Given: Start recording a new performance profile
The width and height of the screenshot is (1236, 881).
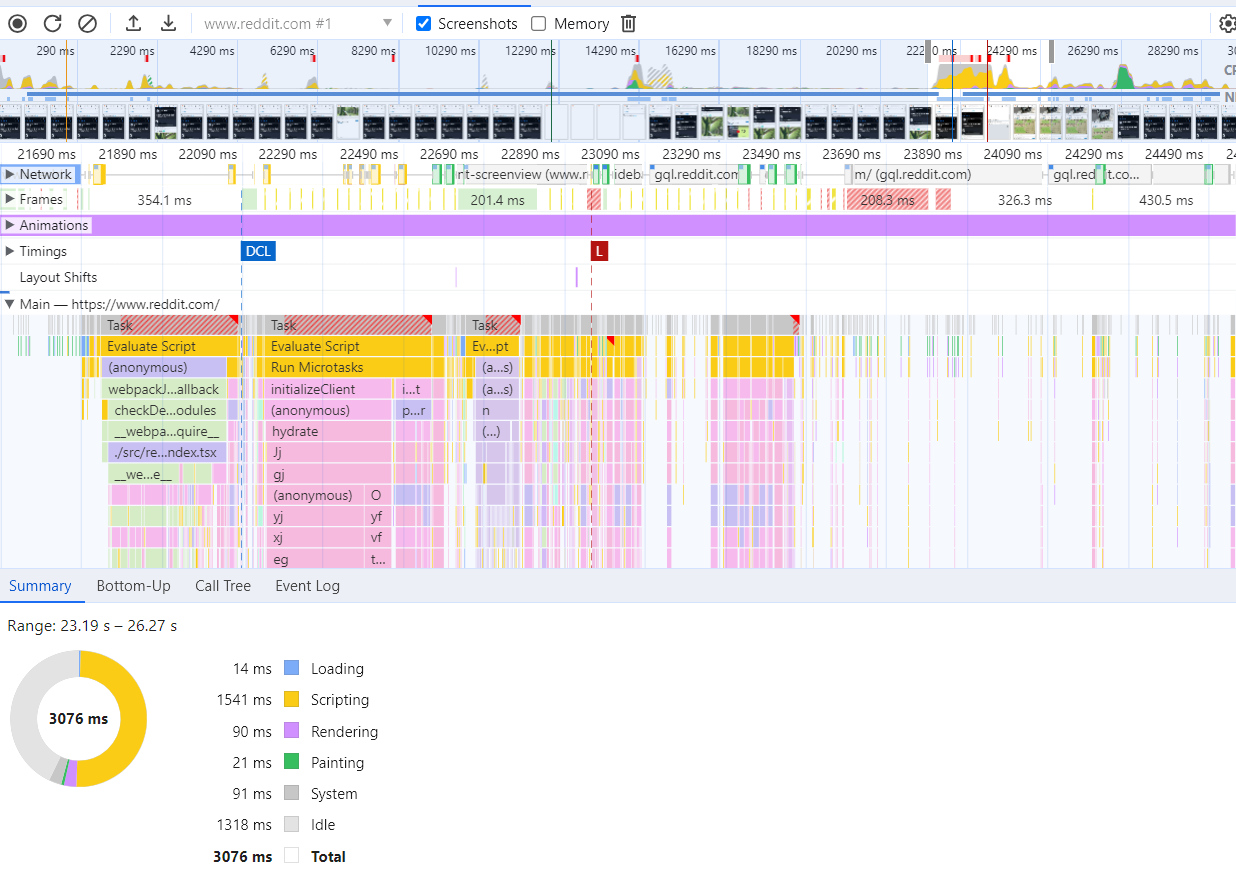Looking at the screenshot, I should click(16, 22).
